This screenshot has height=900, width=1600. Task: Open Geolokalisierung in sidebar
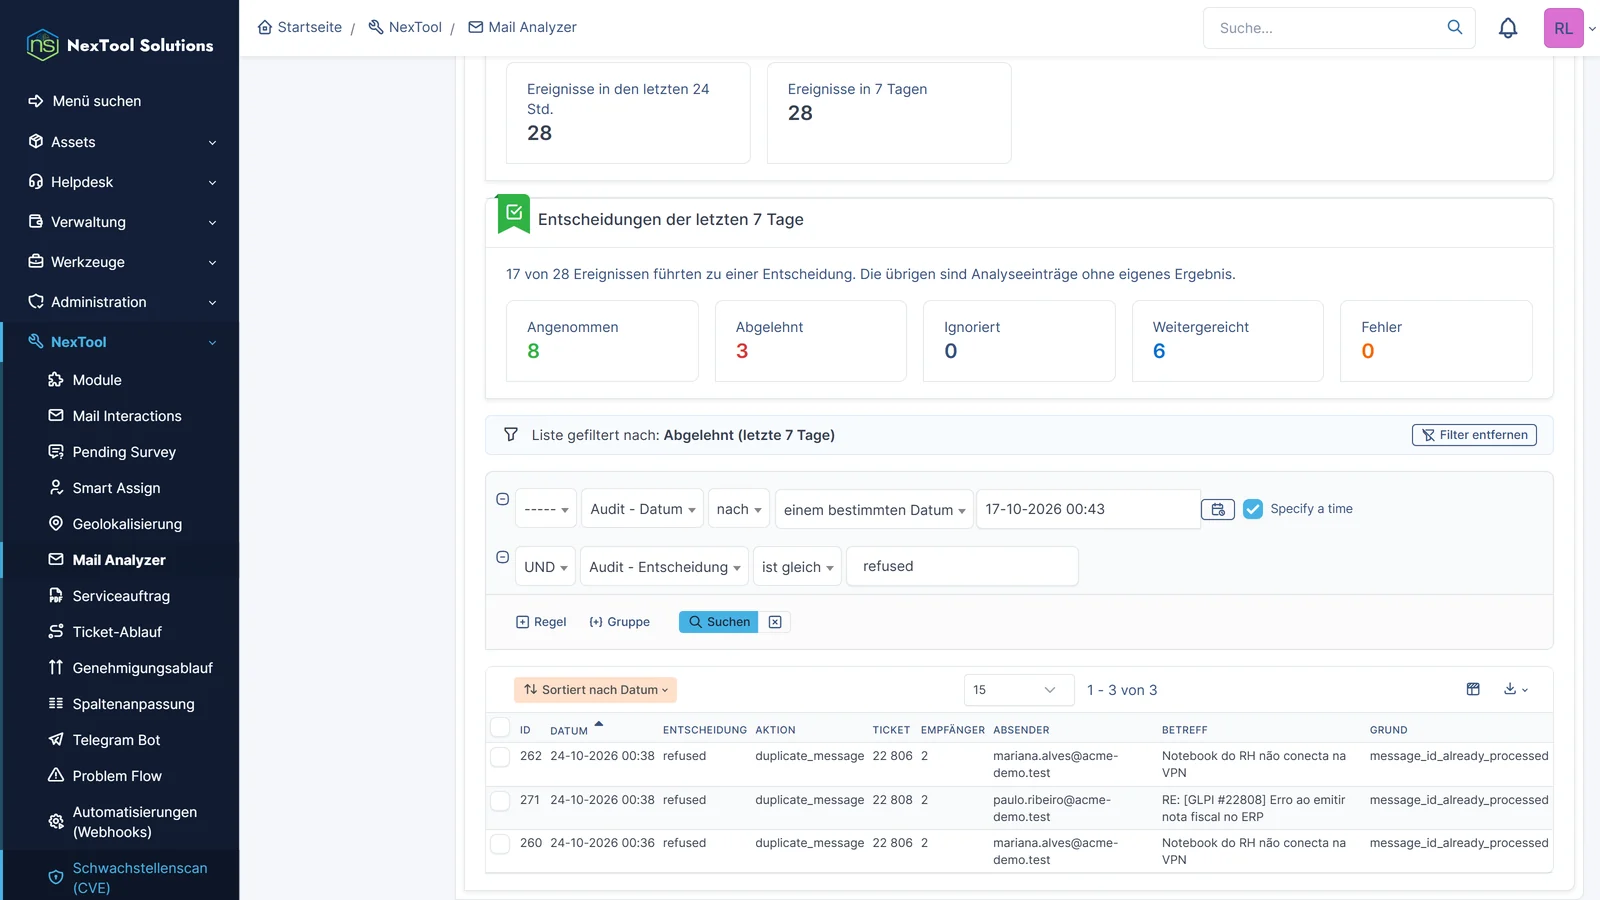tap(127, 524)
